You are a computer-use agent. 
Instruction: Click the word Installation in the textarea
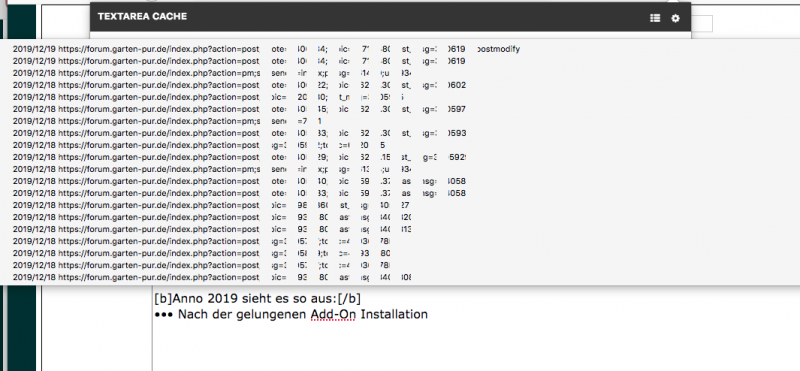[394, 314]
